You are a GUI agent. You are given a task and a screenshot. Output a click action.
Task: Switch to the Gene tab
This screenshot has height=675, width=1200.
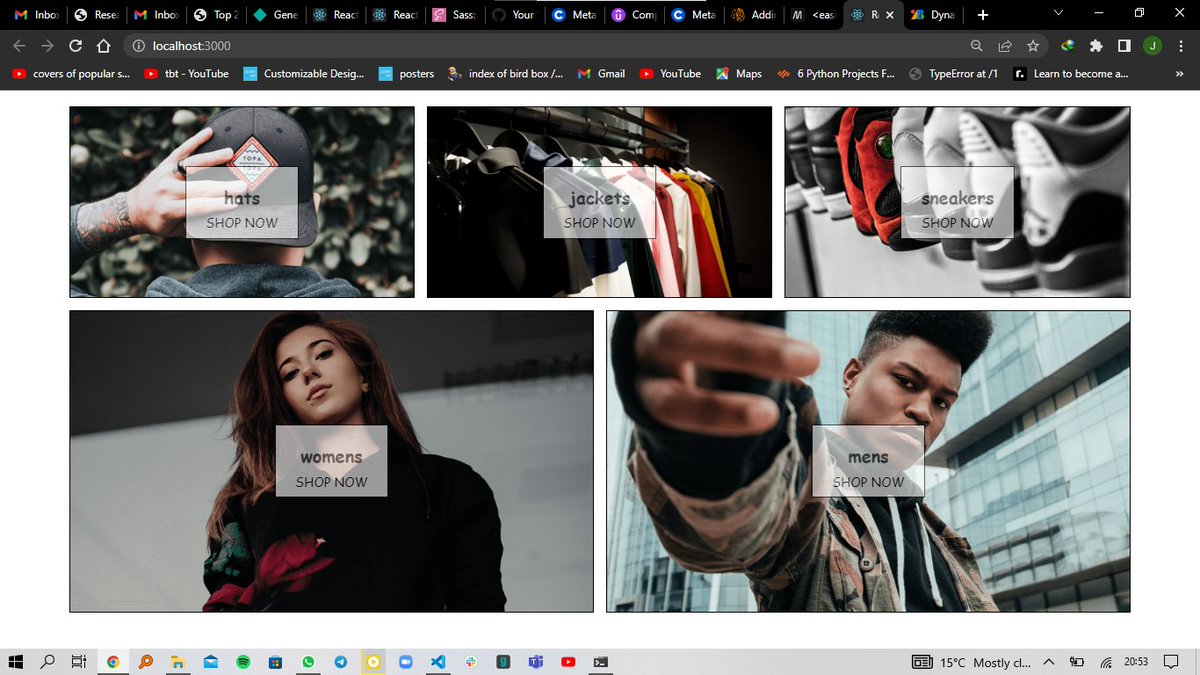(275, 15)
